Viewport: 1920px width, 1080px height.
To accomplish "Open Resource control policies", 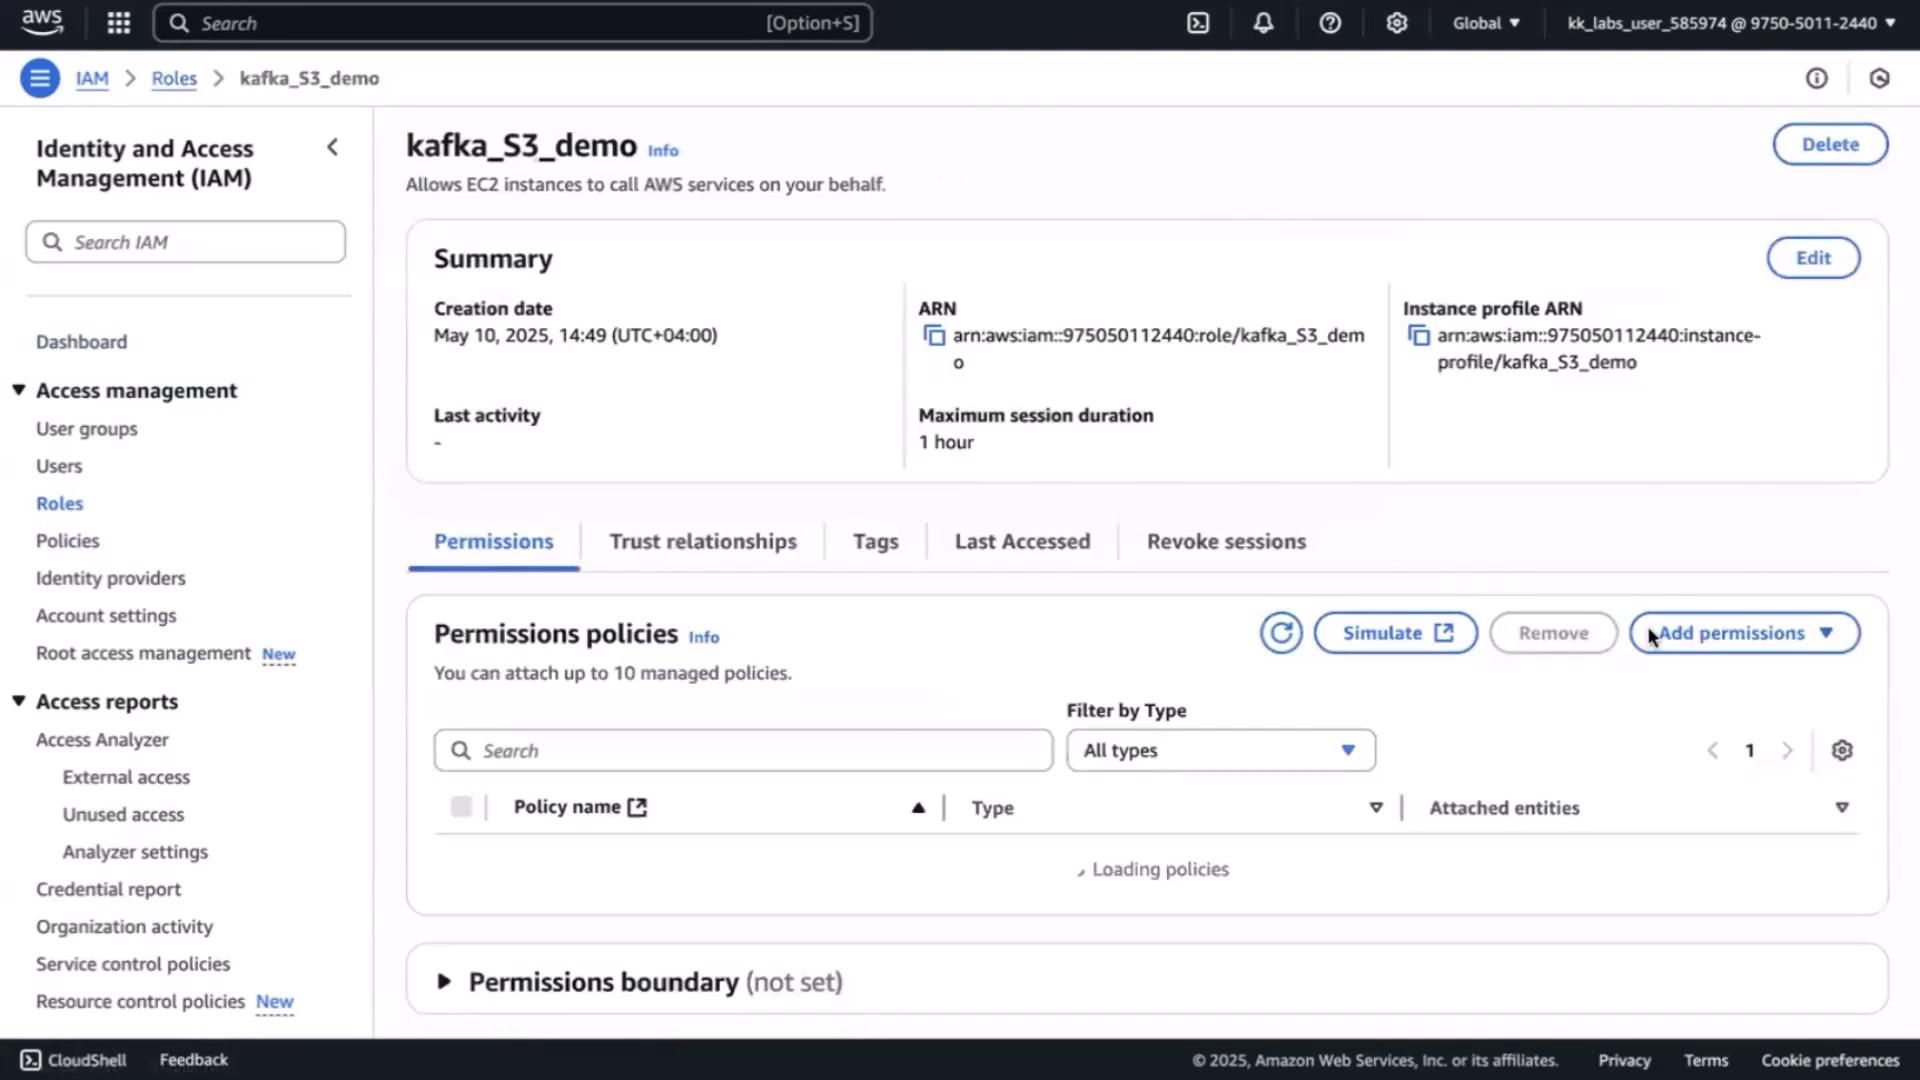I will click(141, 1001).
